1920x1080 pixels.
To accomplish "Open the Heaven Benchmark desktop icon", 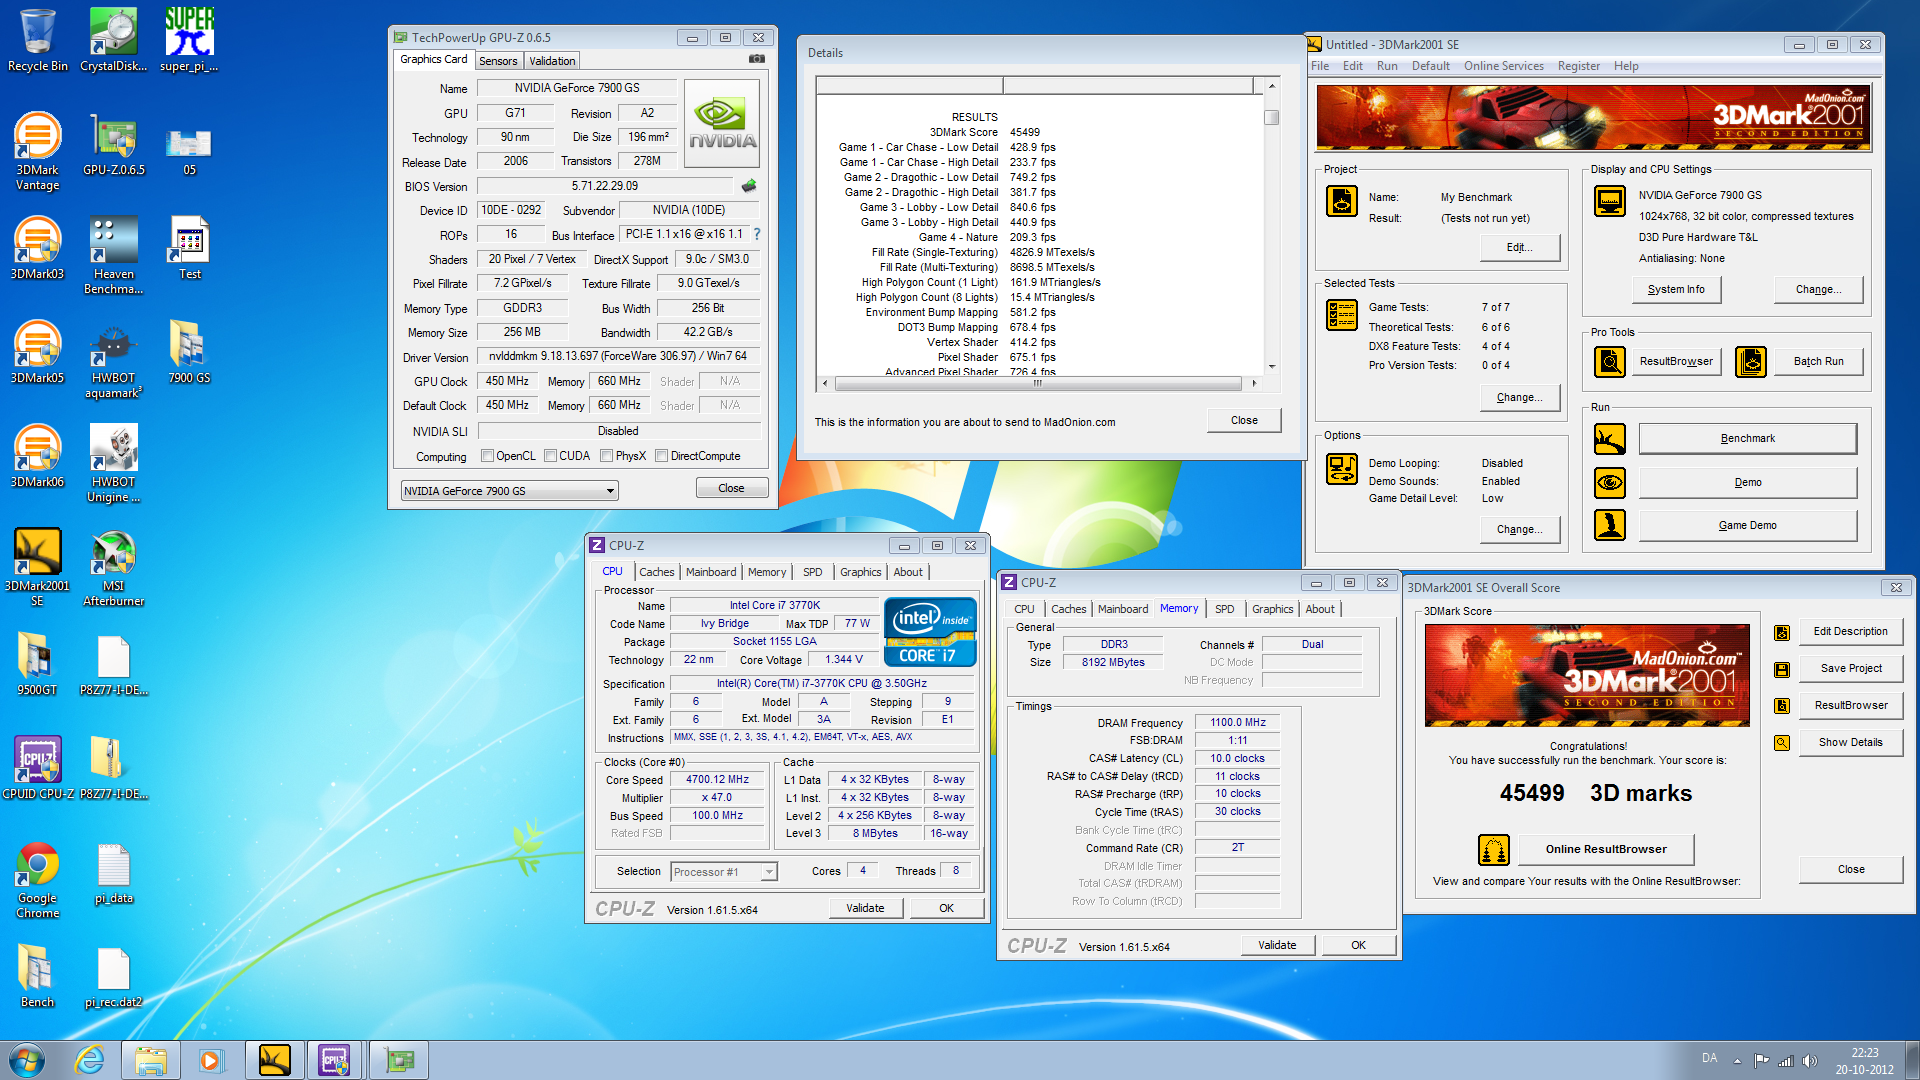I will coord(113,255).
